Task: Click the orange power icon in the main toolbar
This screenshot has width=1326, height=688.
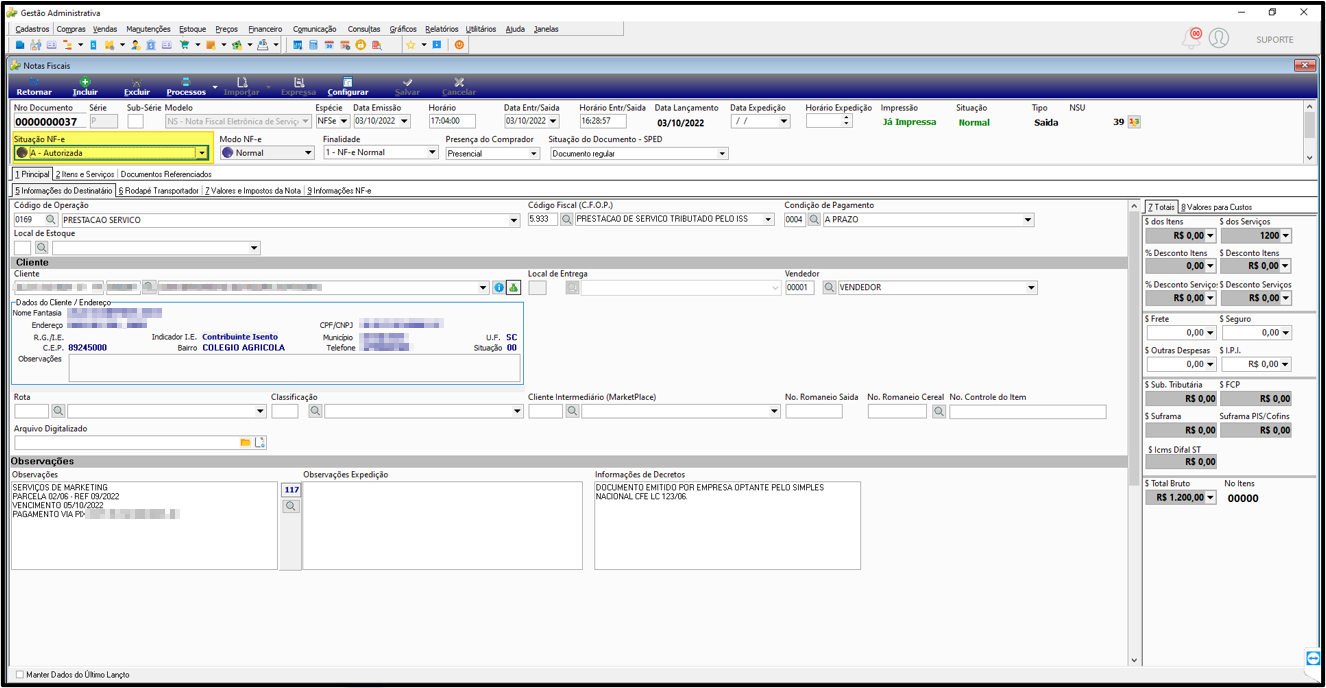Action: coord(459,45)
